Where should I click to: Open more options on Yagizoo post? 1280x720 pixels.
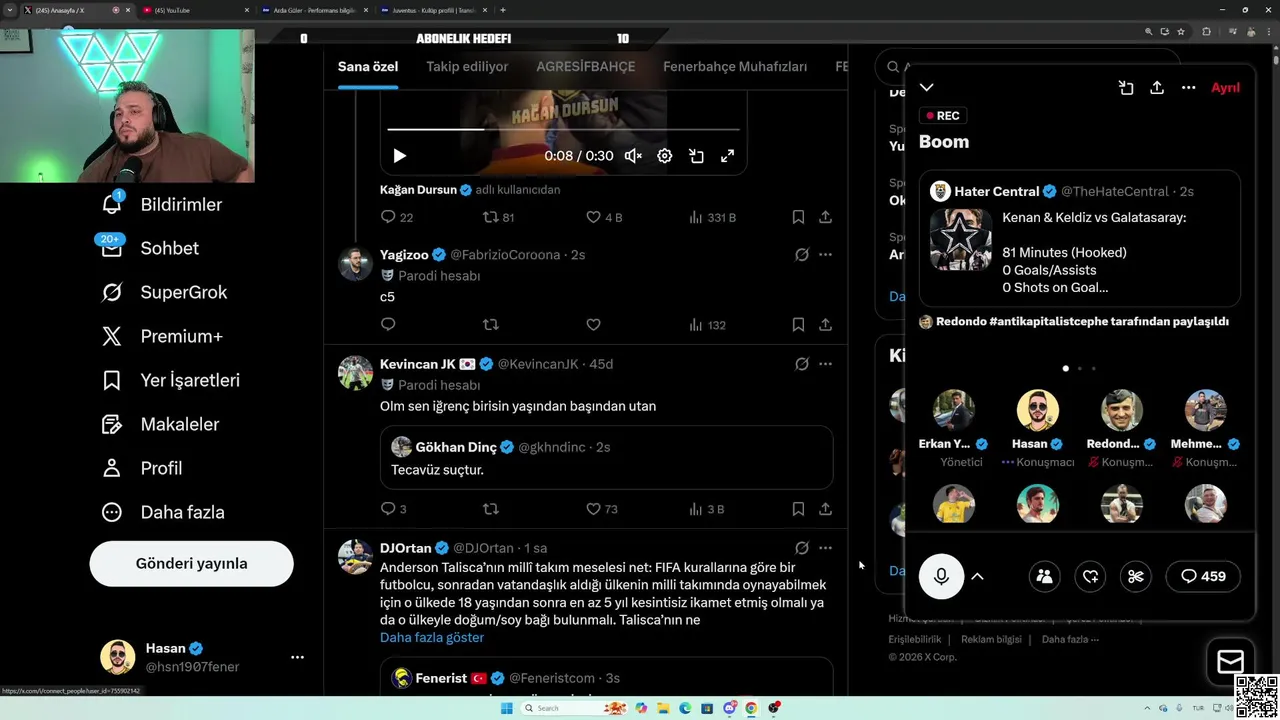825,255
